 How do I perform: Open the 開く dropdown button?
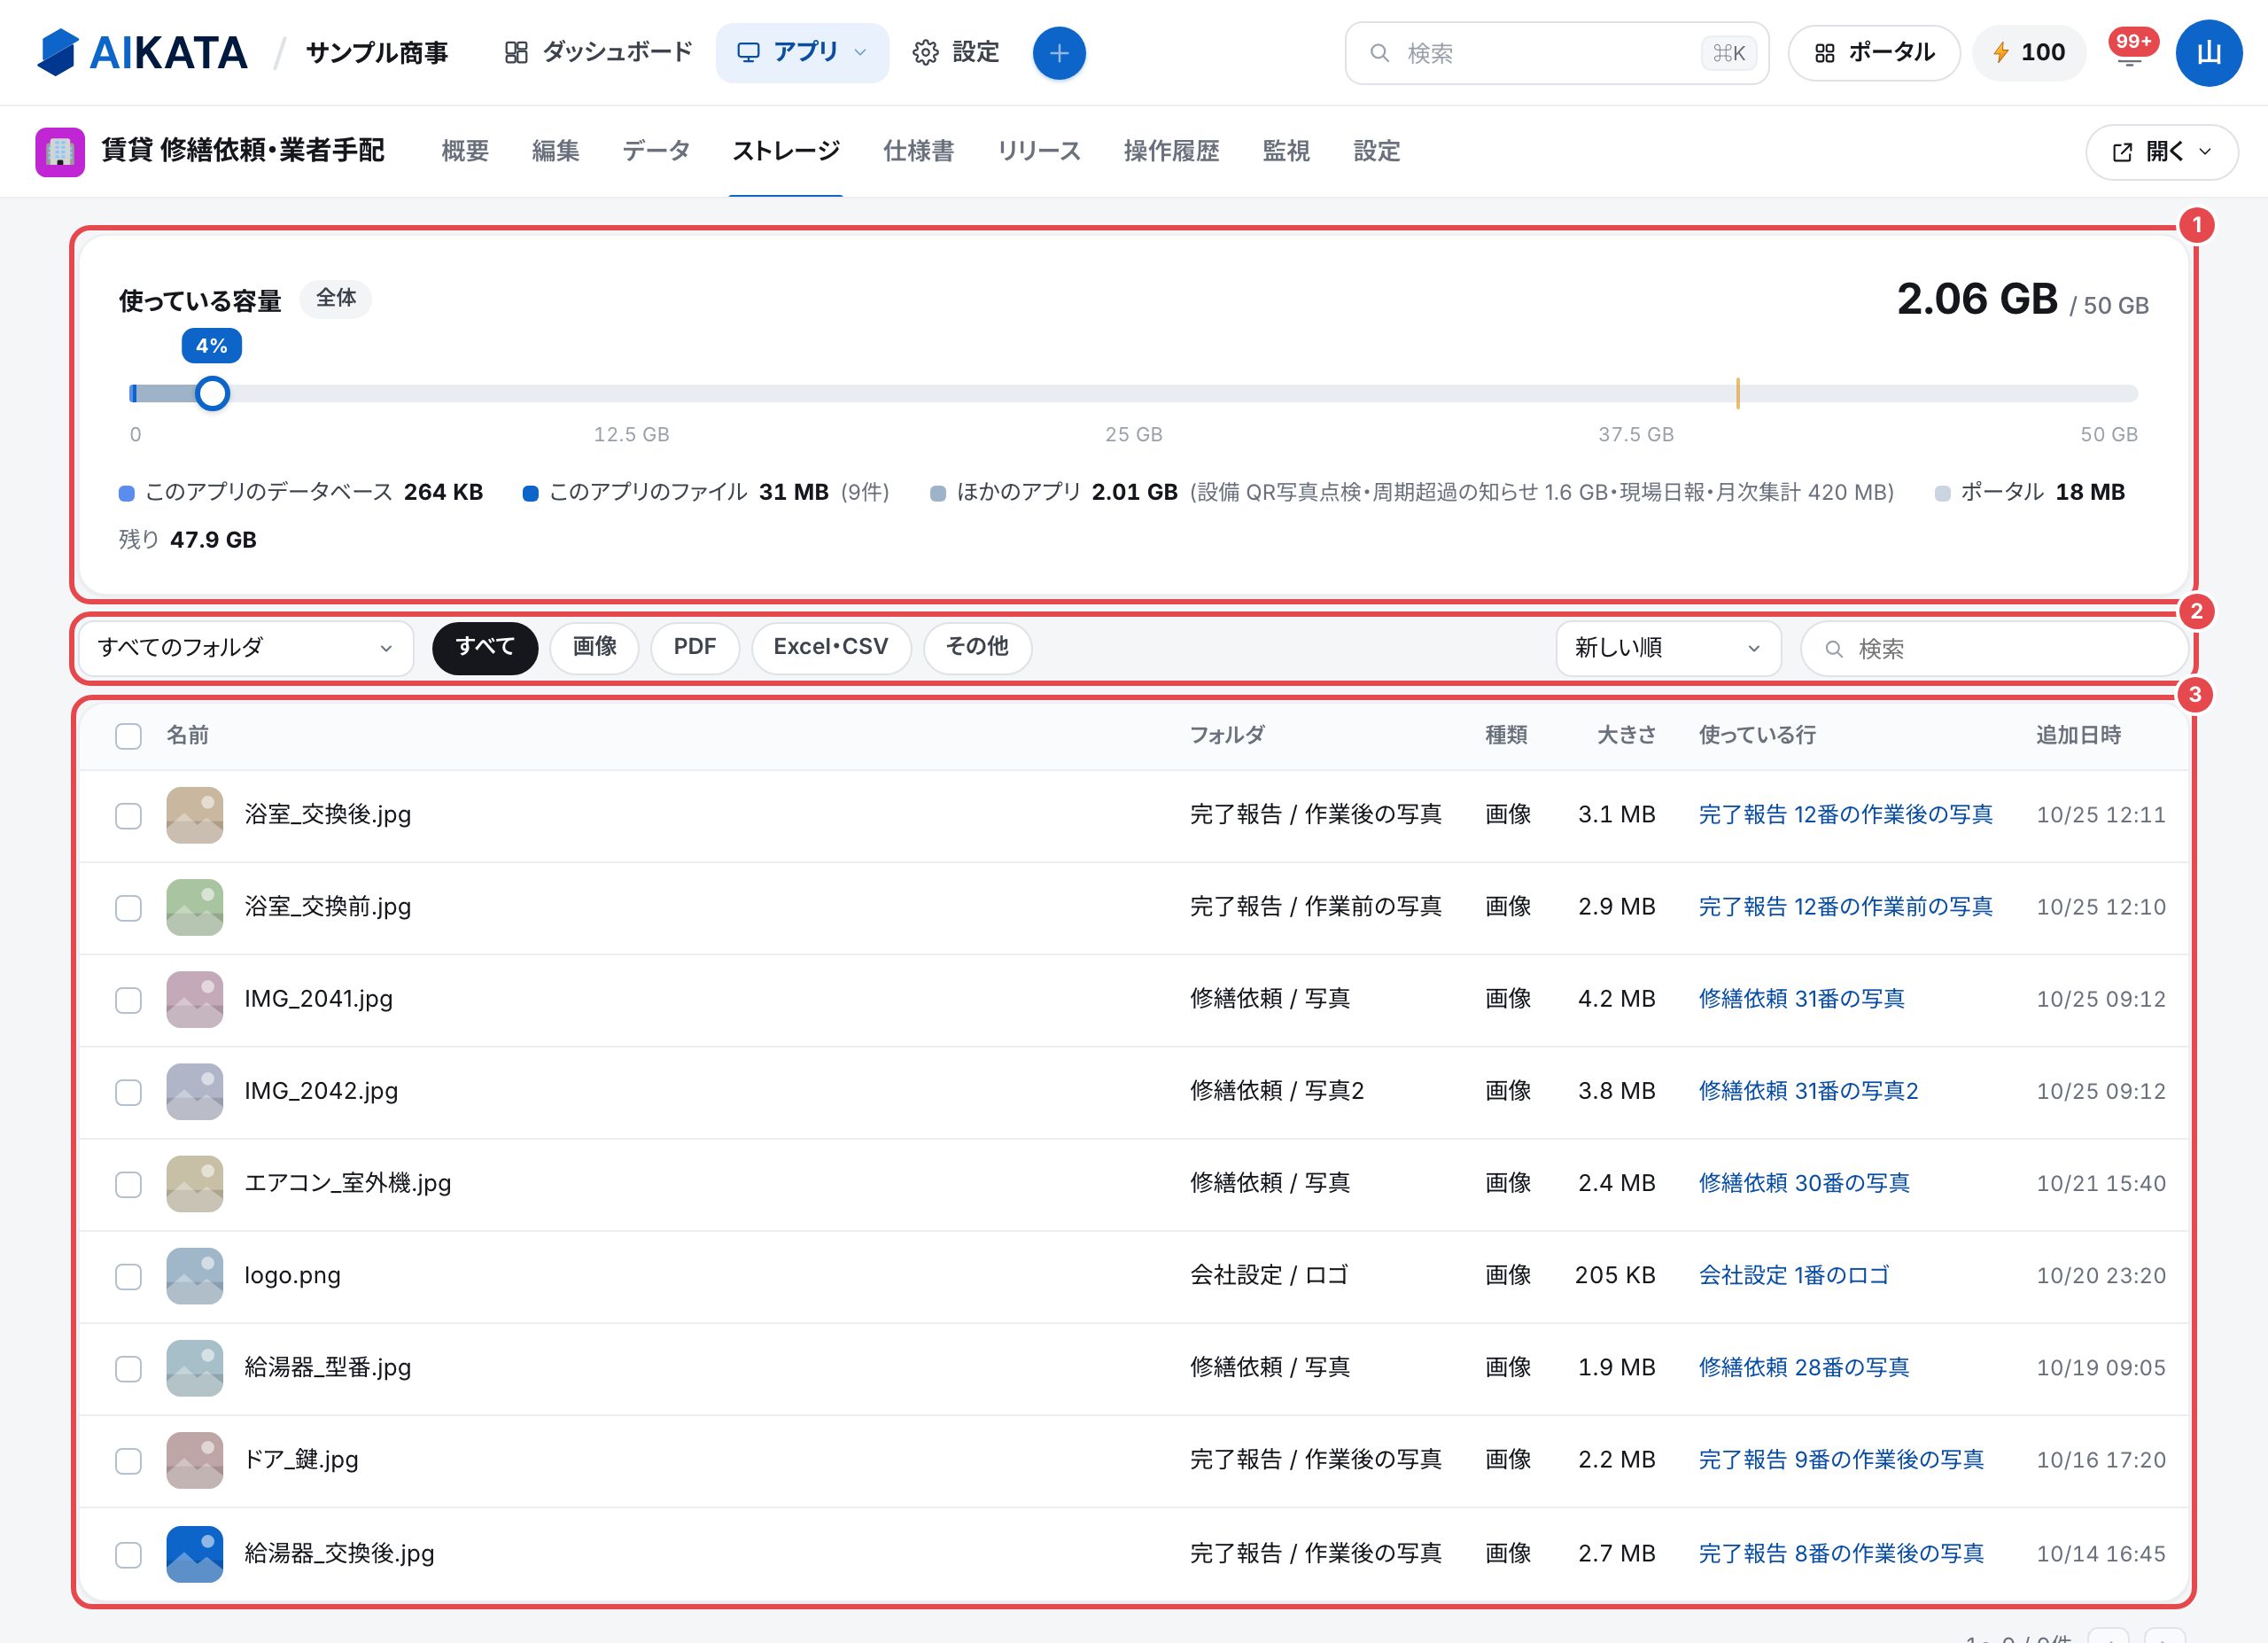tap(2162, 152)
